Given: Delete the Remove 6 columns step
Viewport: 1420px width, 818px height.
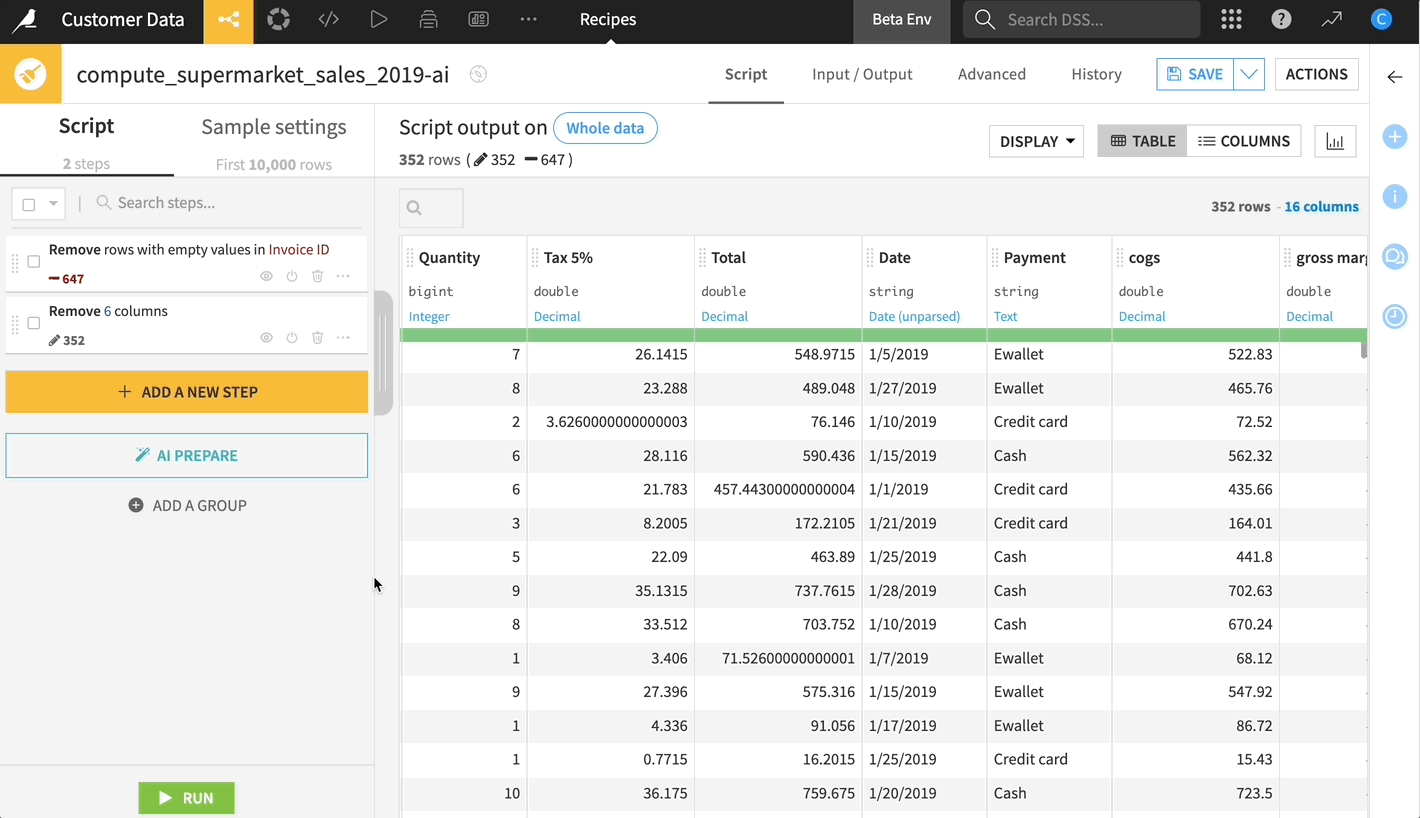Looking at the screenshot, I should [x=318, y=338].
